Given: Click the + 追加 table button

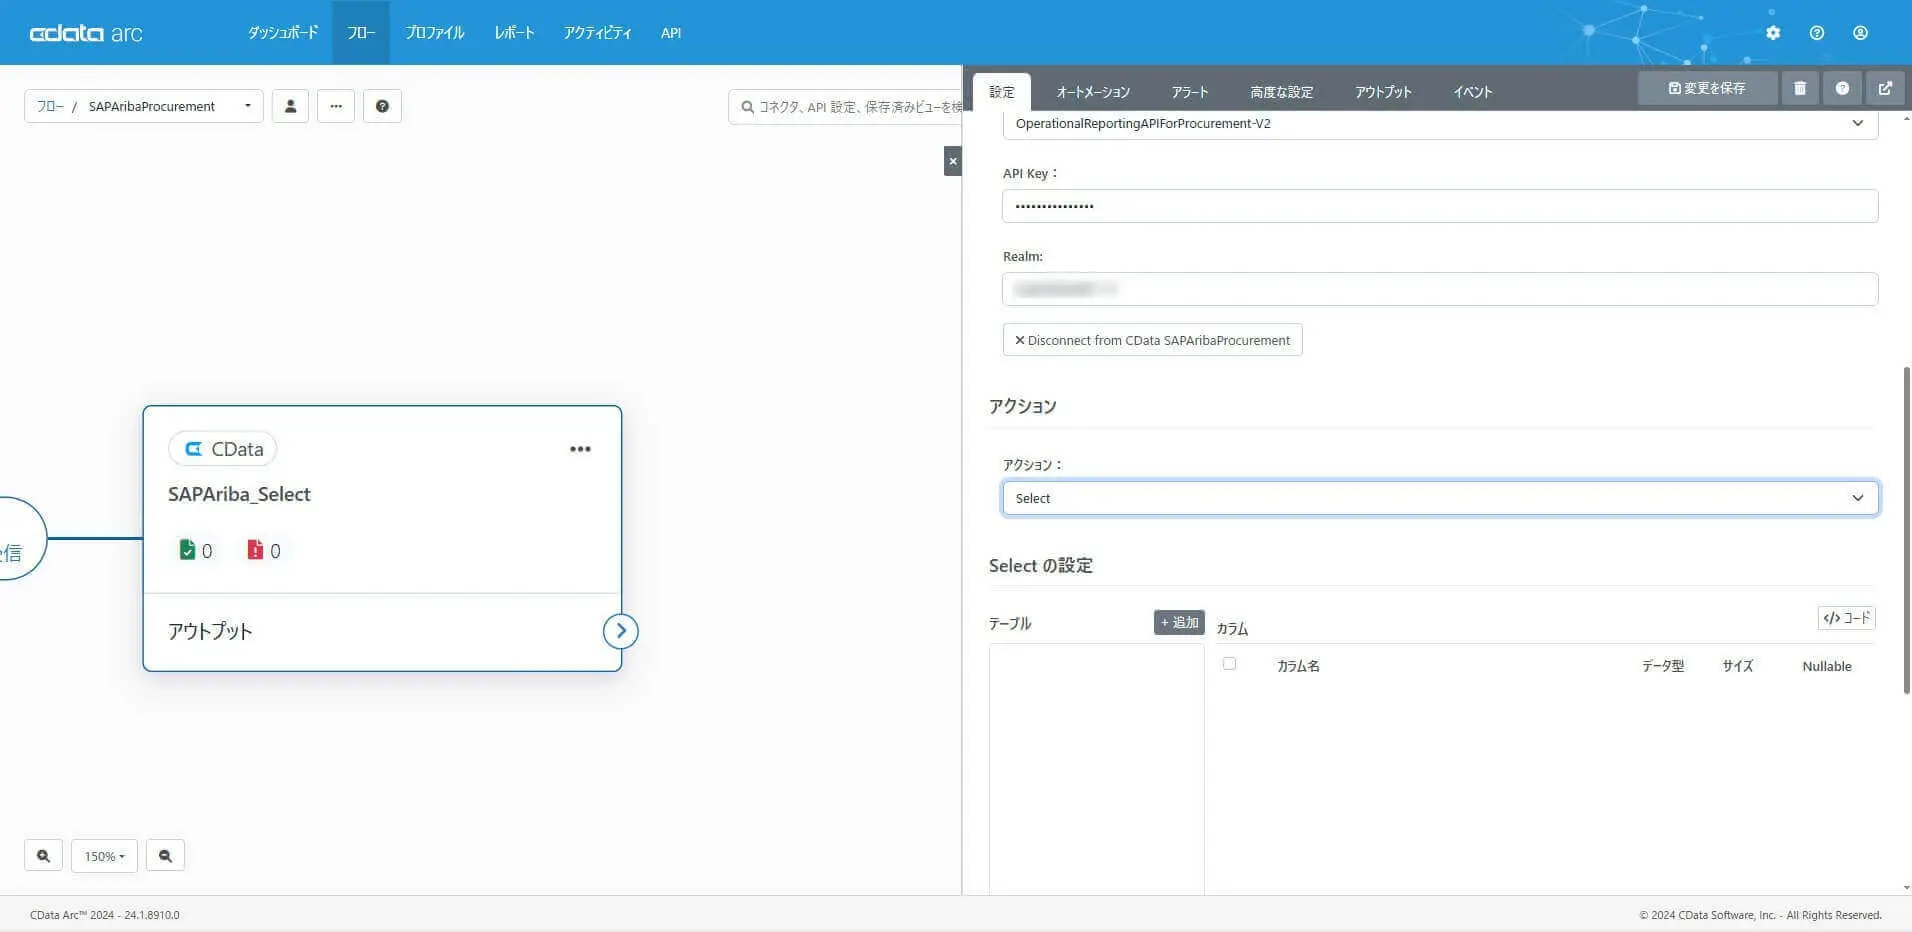Looking at the screenshot, I should click(1179, 622).
